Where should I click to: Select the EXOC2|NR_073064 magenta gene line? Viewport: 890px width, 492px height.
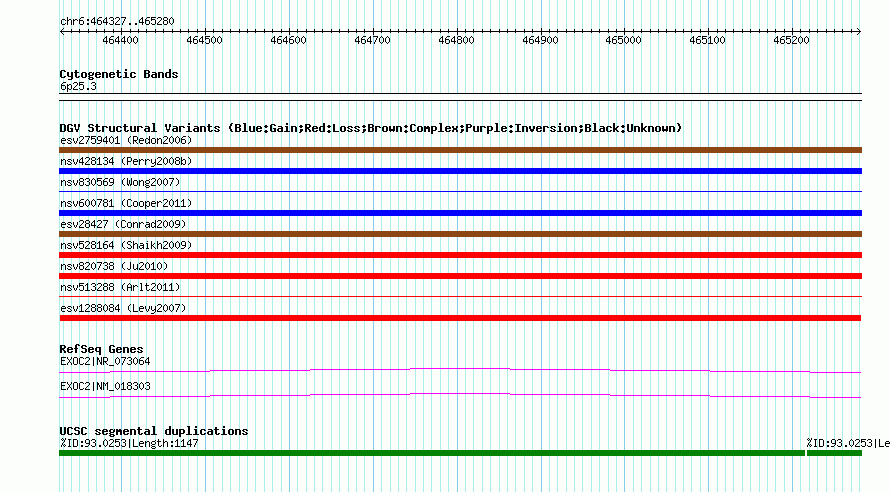click(x=460, y=371)
